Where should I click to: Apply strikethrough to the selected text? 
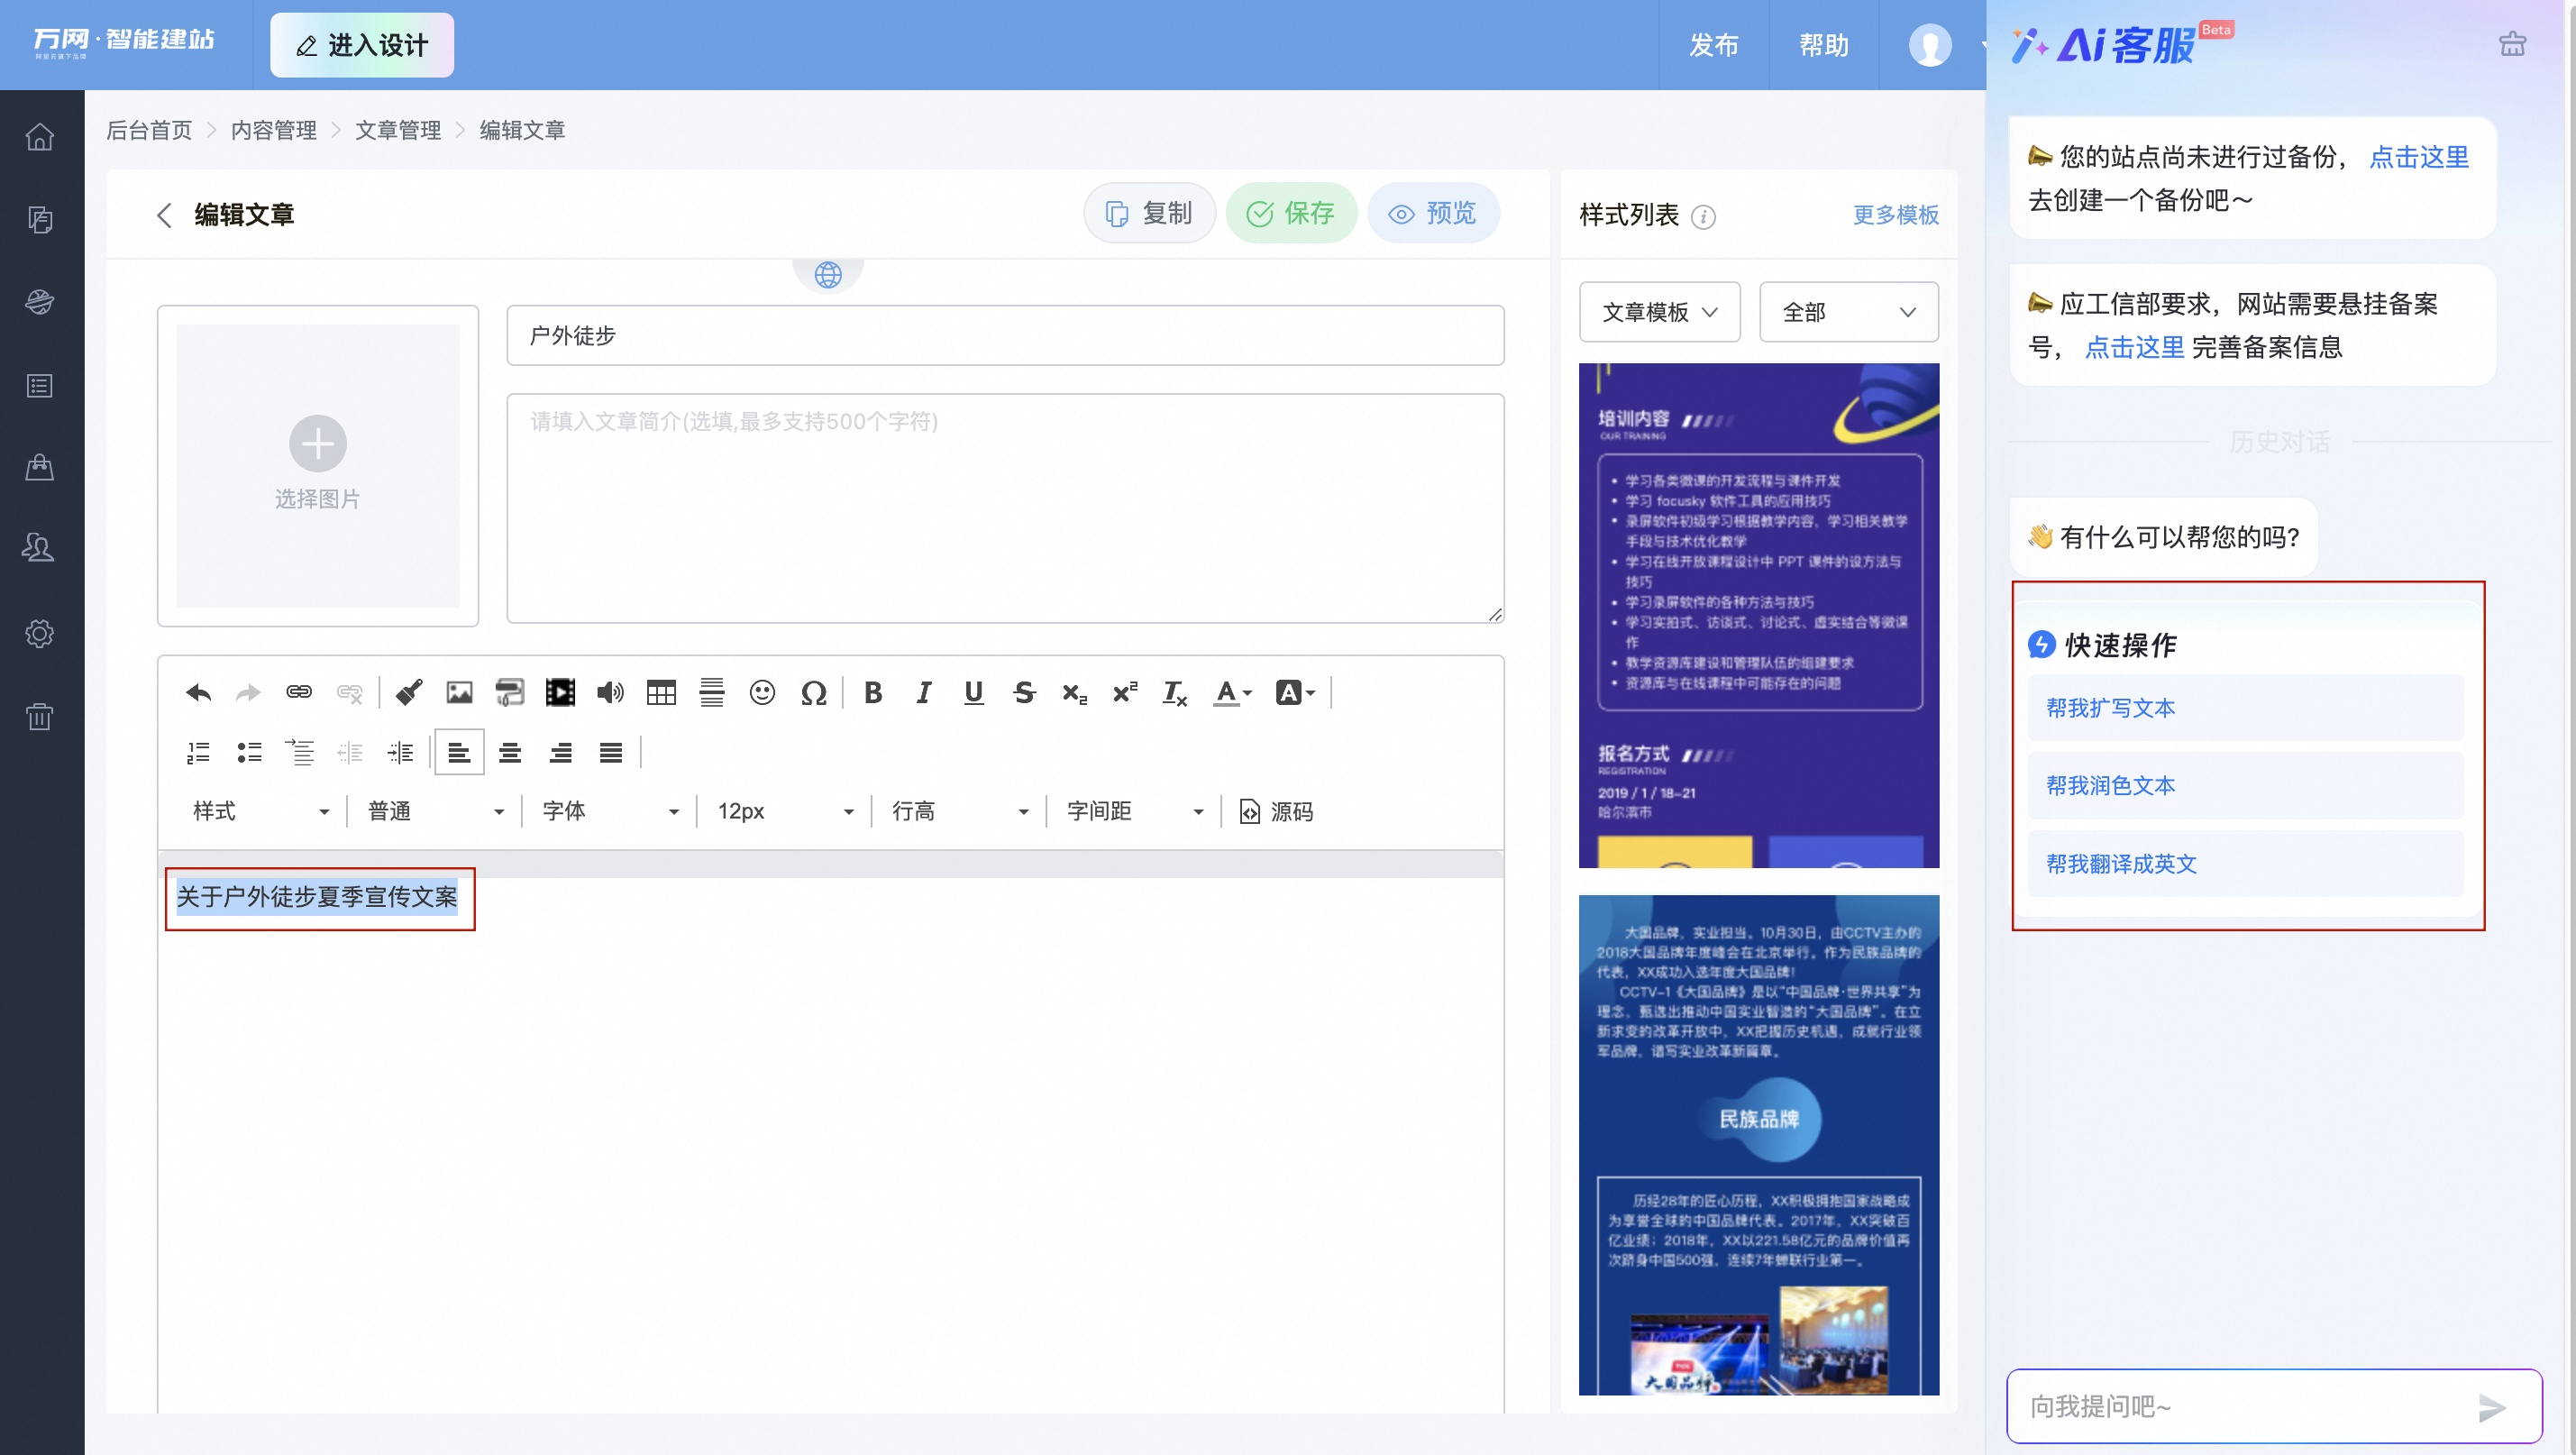pyautogui.click(x=1024, y=692)
